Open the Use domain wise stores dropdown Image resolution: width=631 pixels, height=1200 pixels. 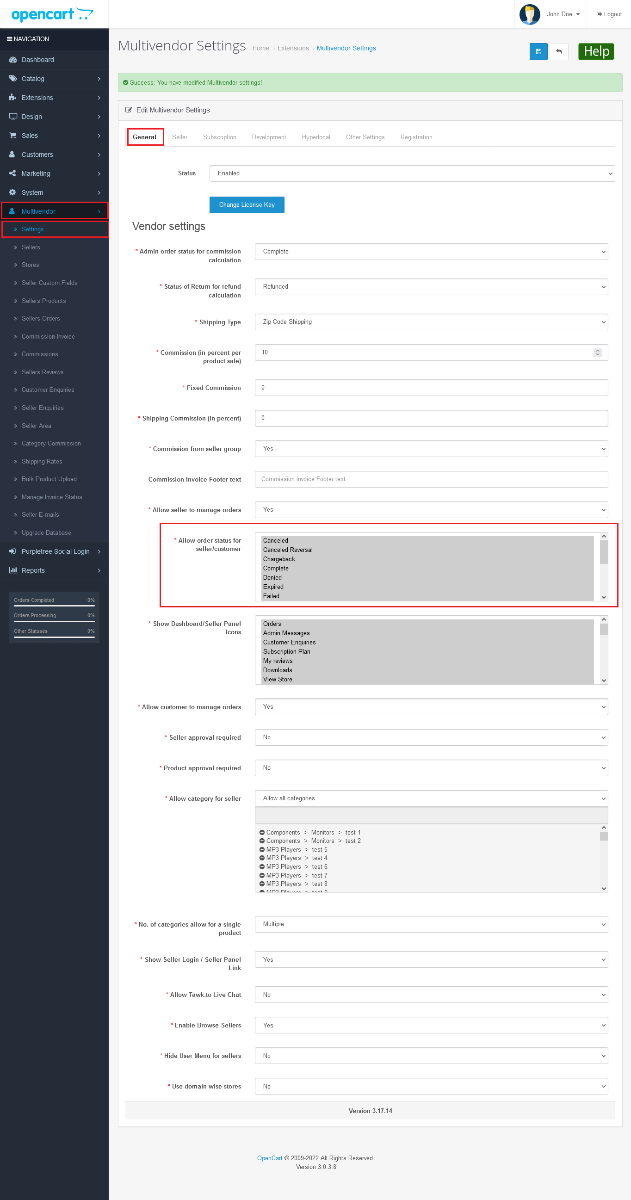[x=431, y=1085]
